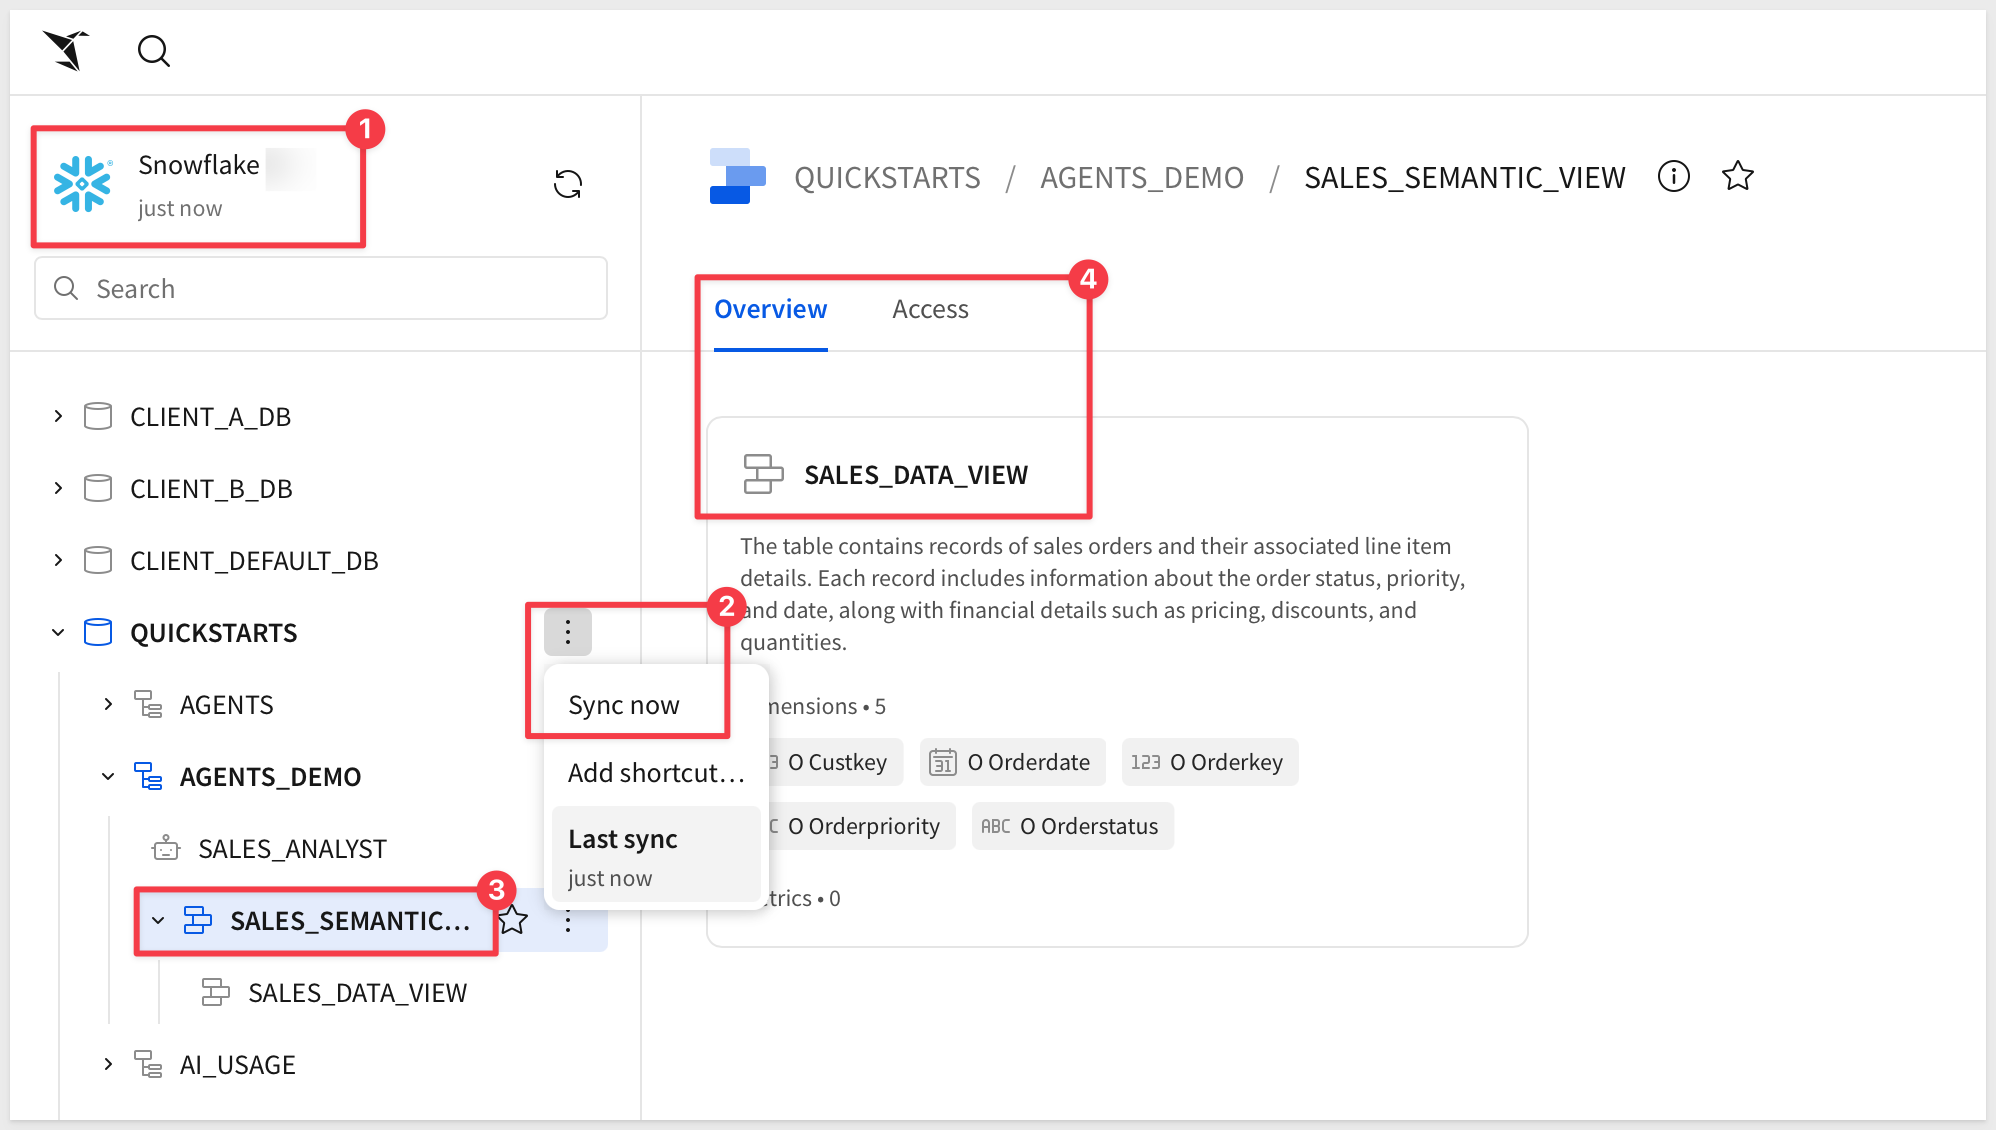Click the Sigma bird logo
The image size is (1996, 1130).
click(x=66, y=50)
